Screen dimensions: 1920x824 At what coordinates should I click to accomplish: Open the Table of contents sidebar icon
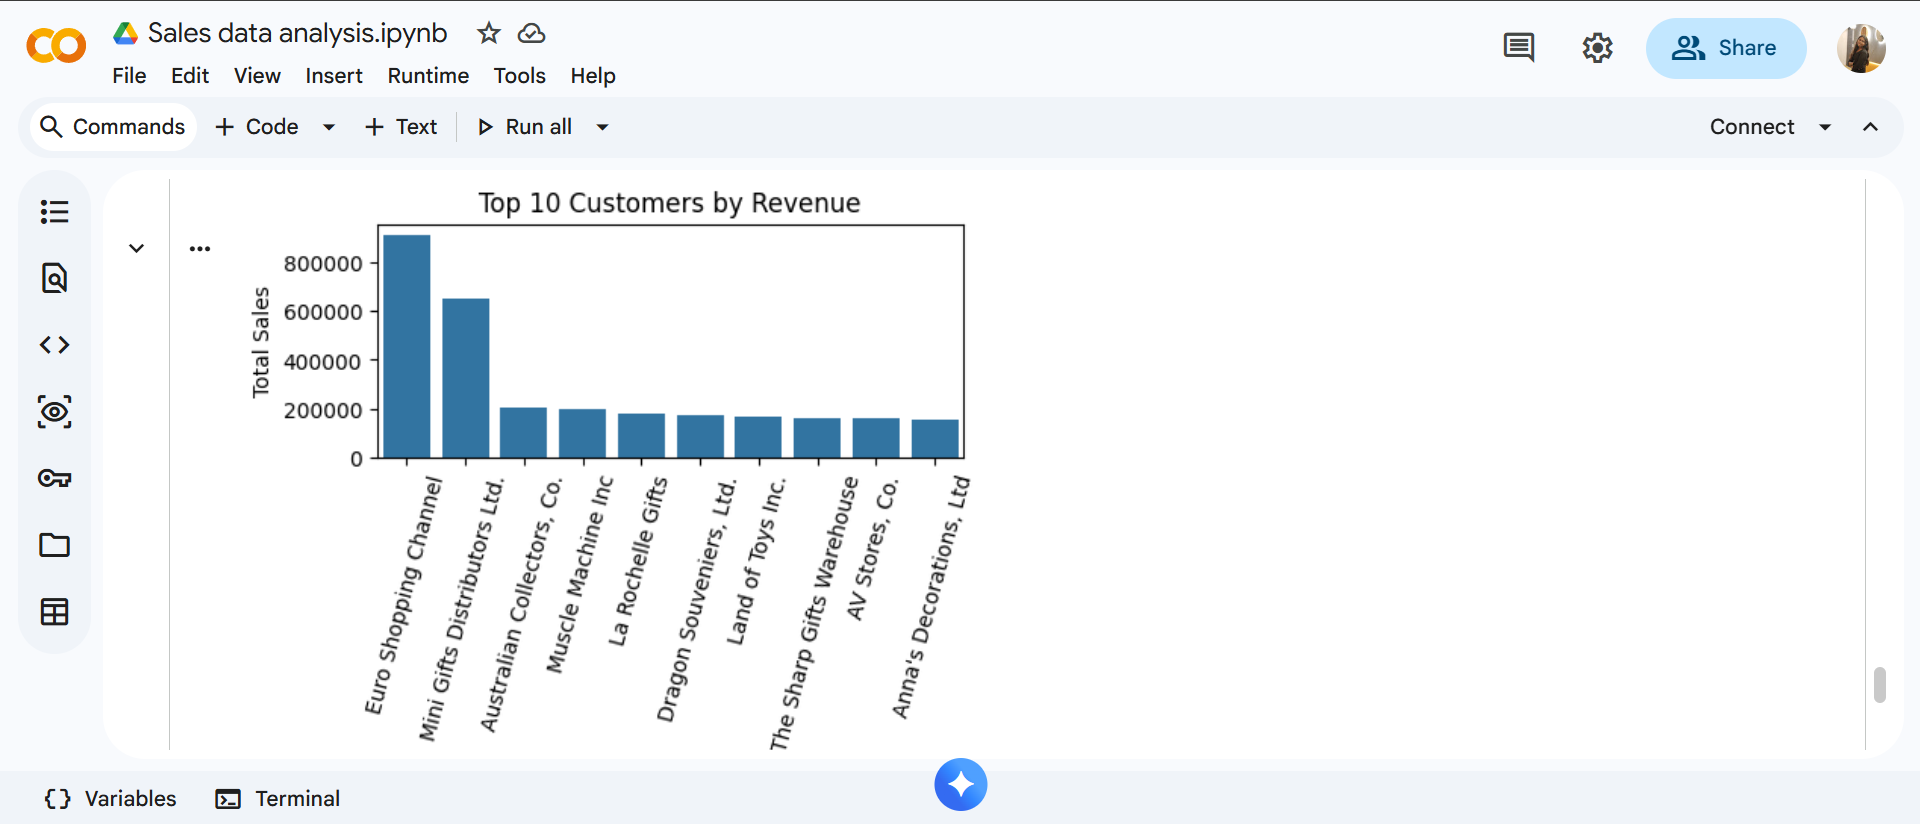[x=54, y=212]
